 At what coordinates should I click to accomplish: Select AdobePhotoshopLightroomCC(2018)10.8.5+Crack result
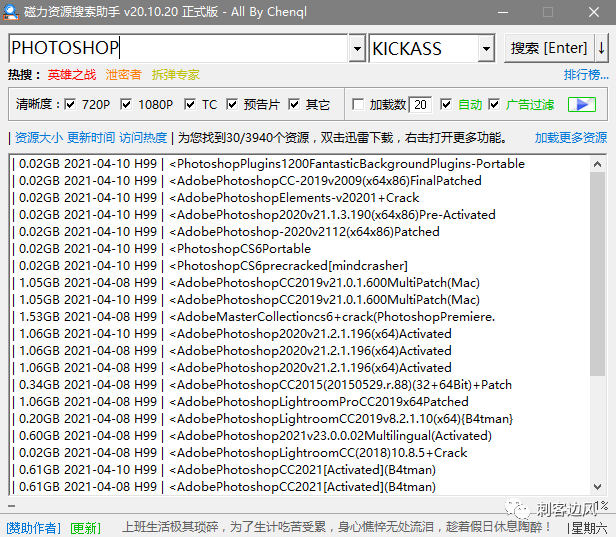pos(301,453)
